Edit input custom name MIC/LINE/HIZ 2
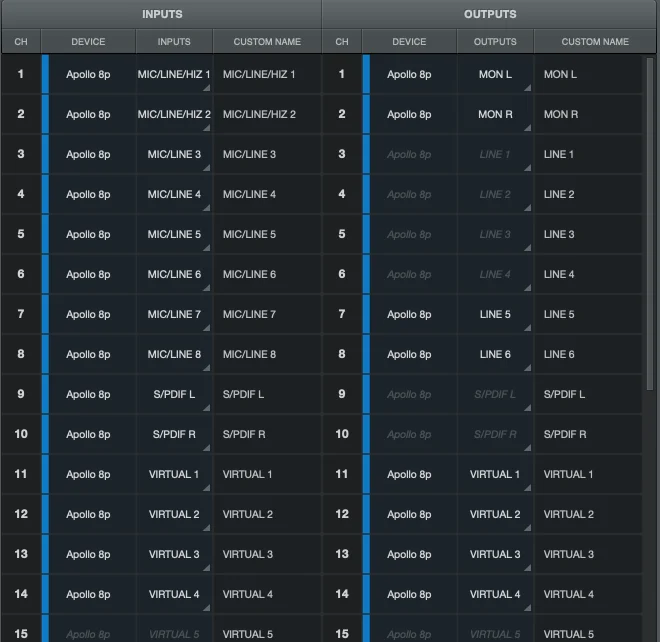The width and height of the screenshot is (660, 642). pos(267,114)
